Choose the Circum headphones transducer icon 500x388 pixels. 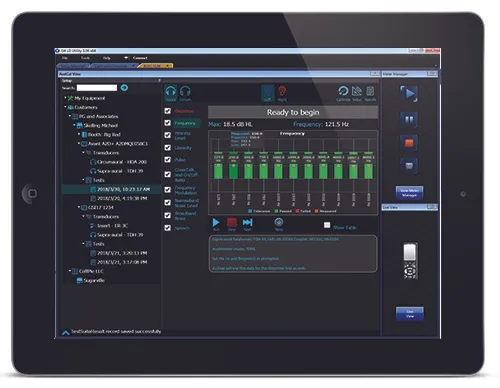(x=185, y=91)
